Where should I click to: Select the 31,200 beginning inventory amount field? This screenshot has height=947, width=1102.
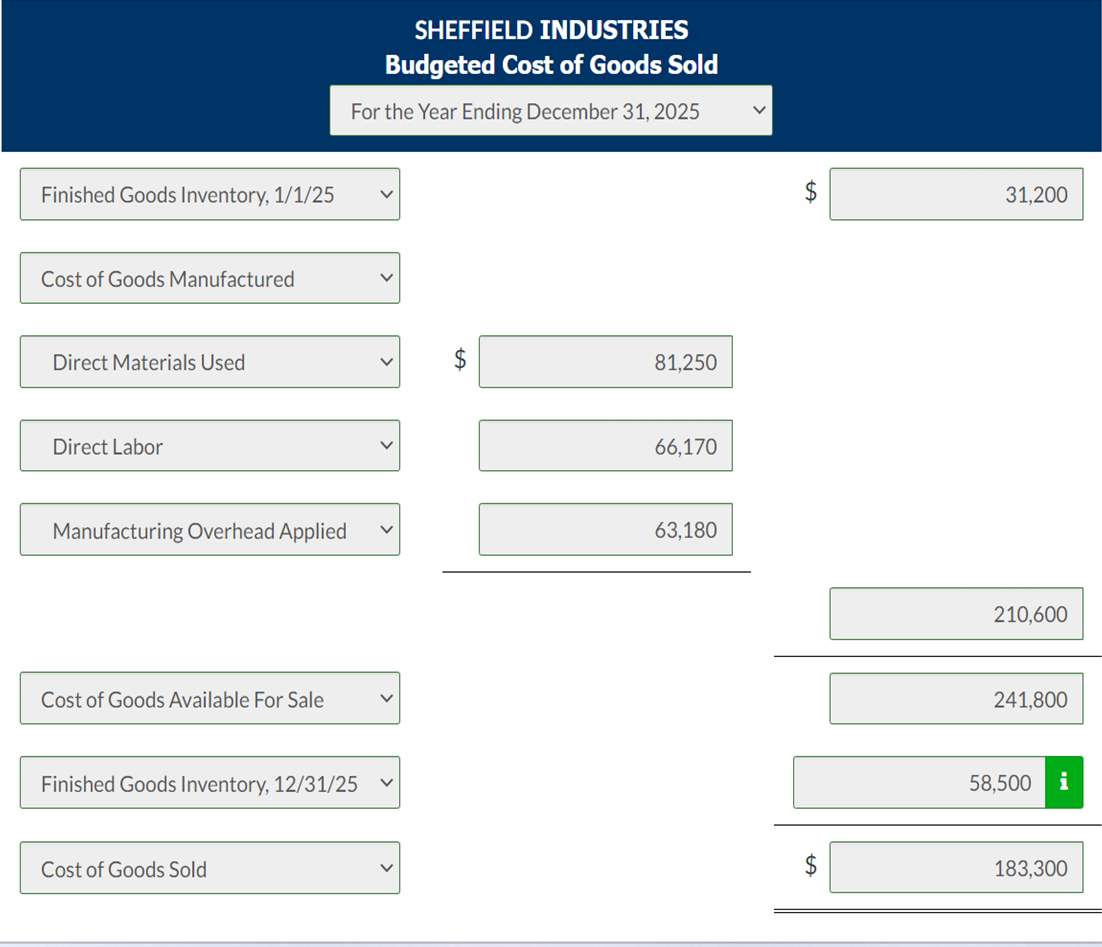pos(955,194)
